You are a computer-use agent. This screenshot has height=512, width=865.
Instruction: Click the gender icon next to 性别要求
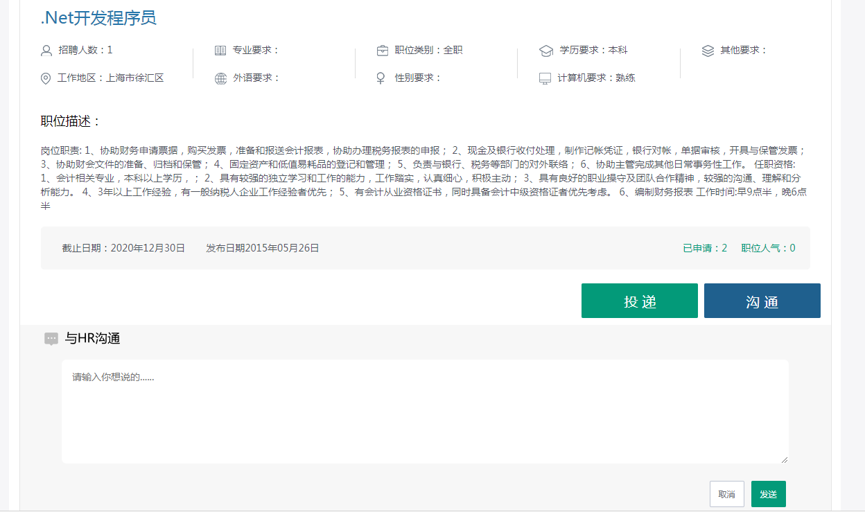coord(381,78)
